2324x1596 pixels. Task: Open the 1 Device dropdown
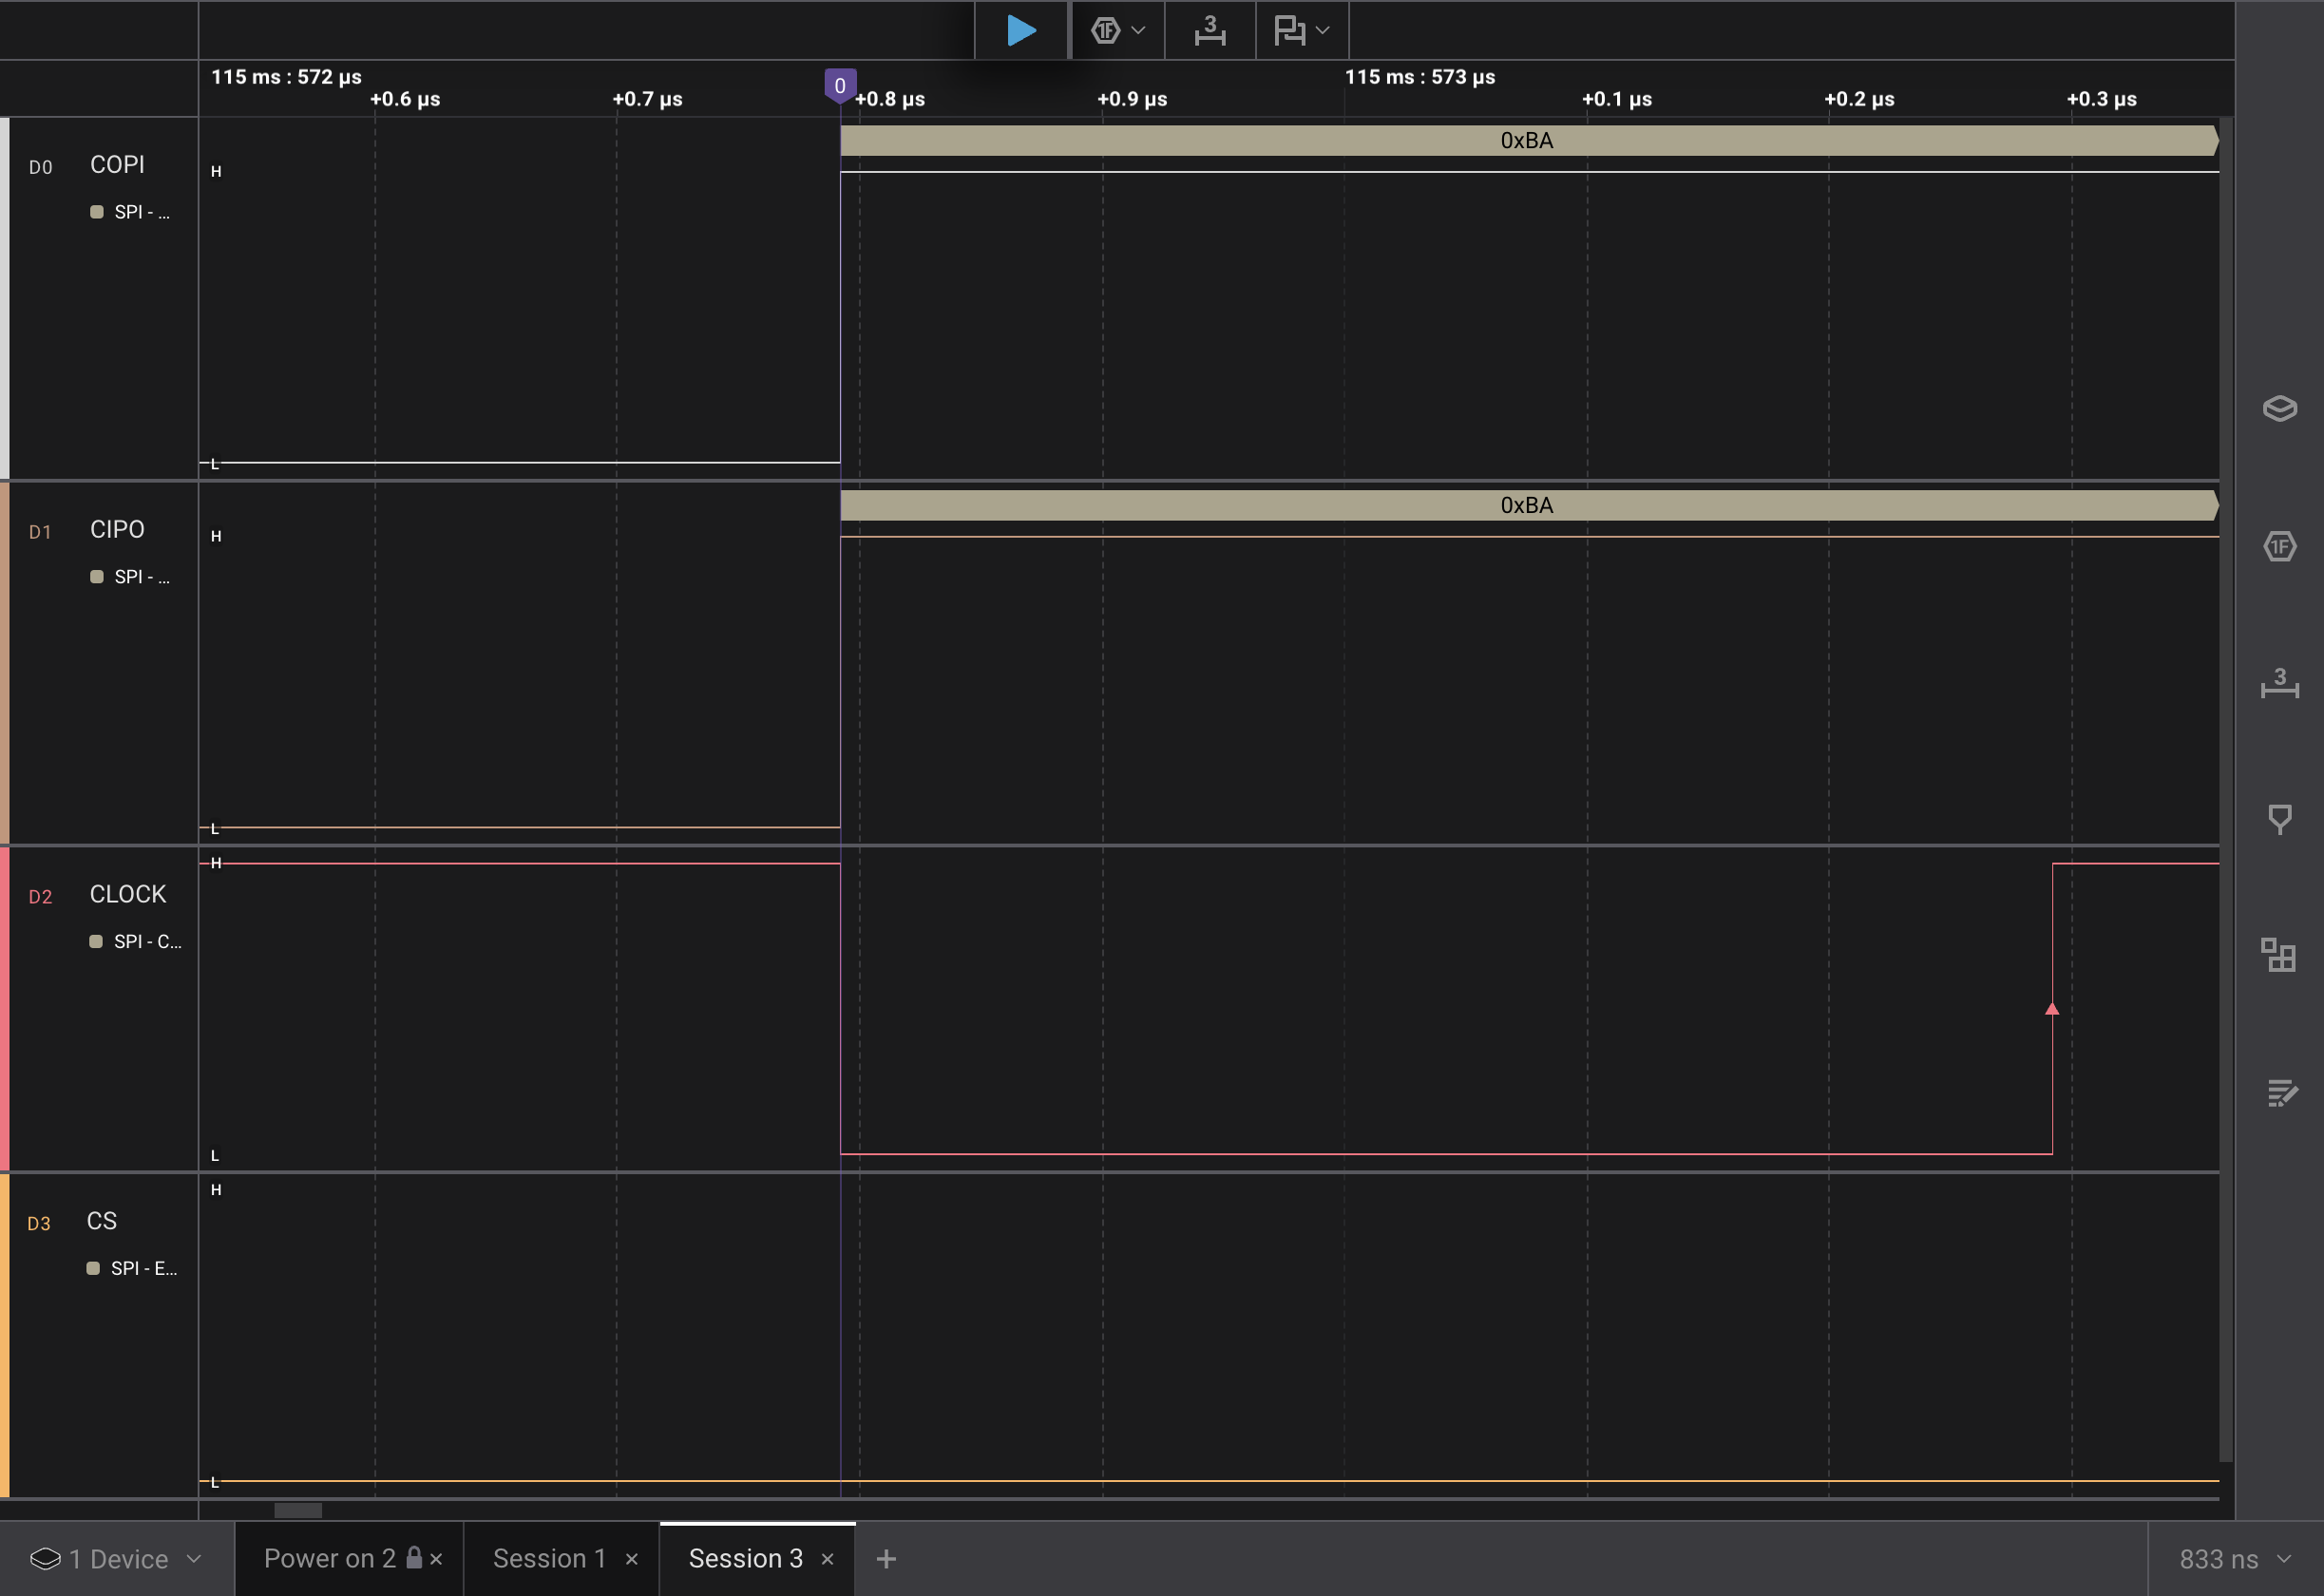click(x=116, y=1558)
